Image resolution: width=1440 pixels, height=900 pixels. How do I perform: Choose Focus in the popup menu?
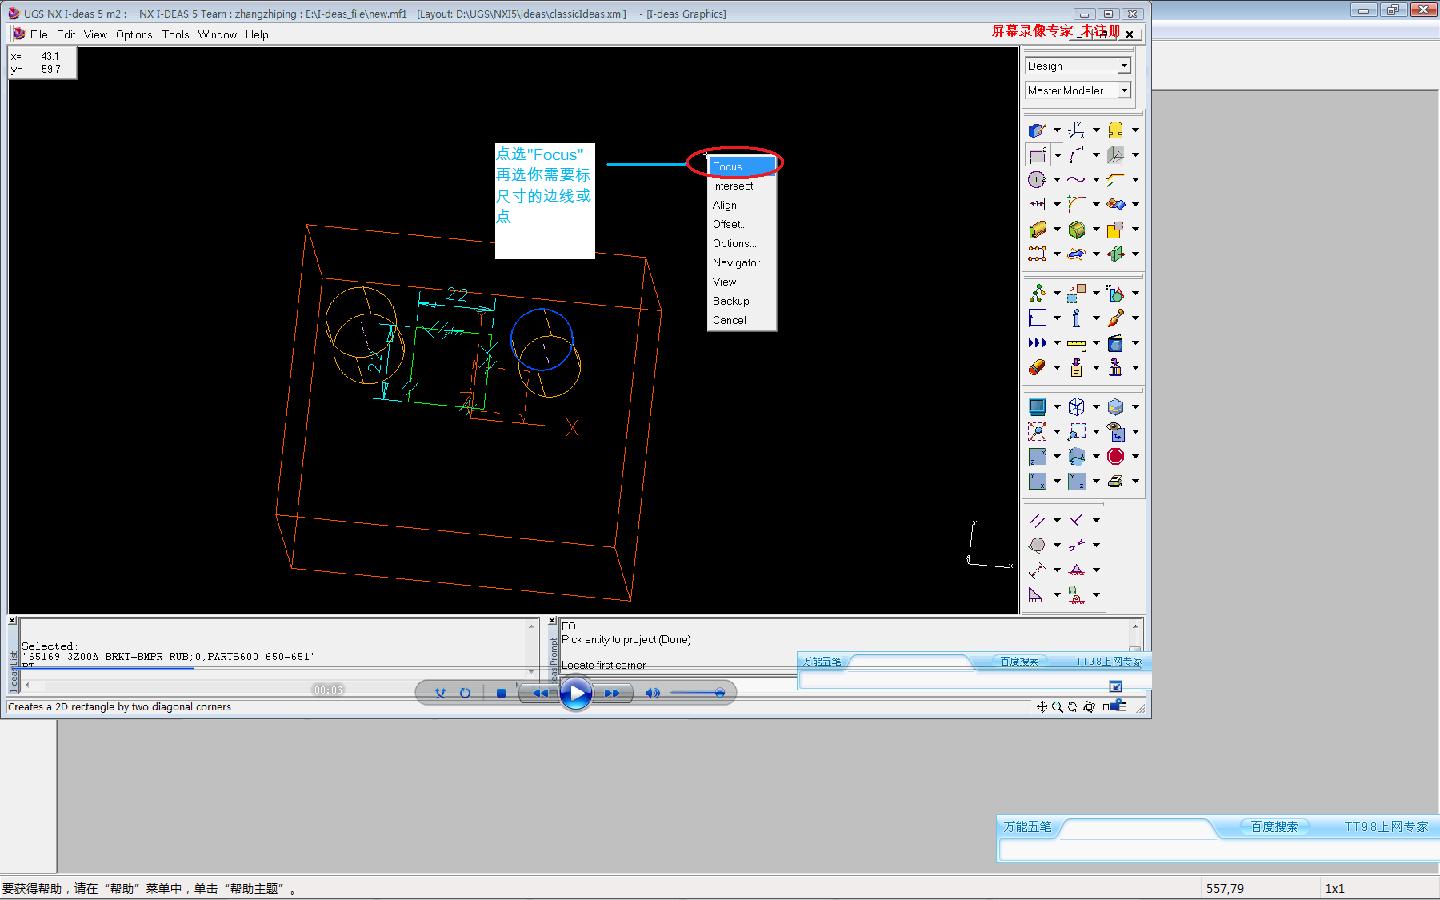pos(741,166)
